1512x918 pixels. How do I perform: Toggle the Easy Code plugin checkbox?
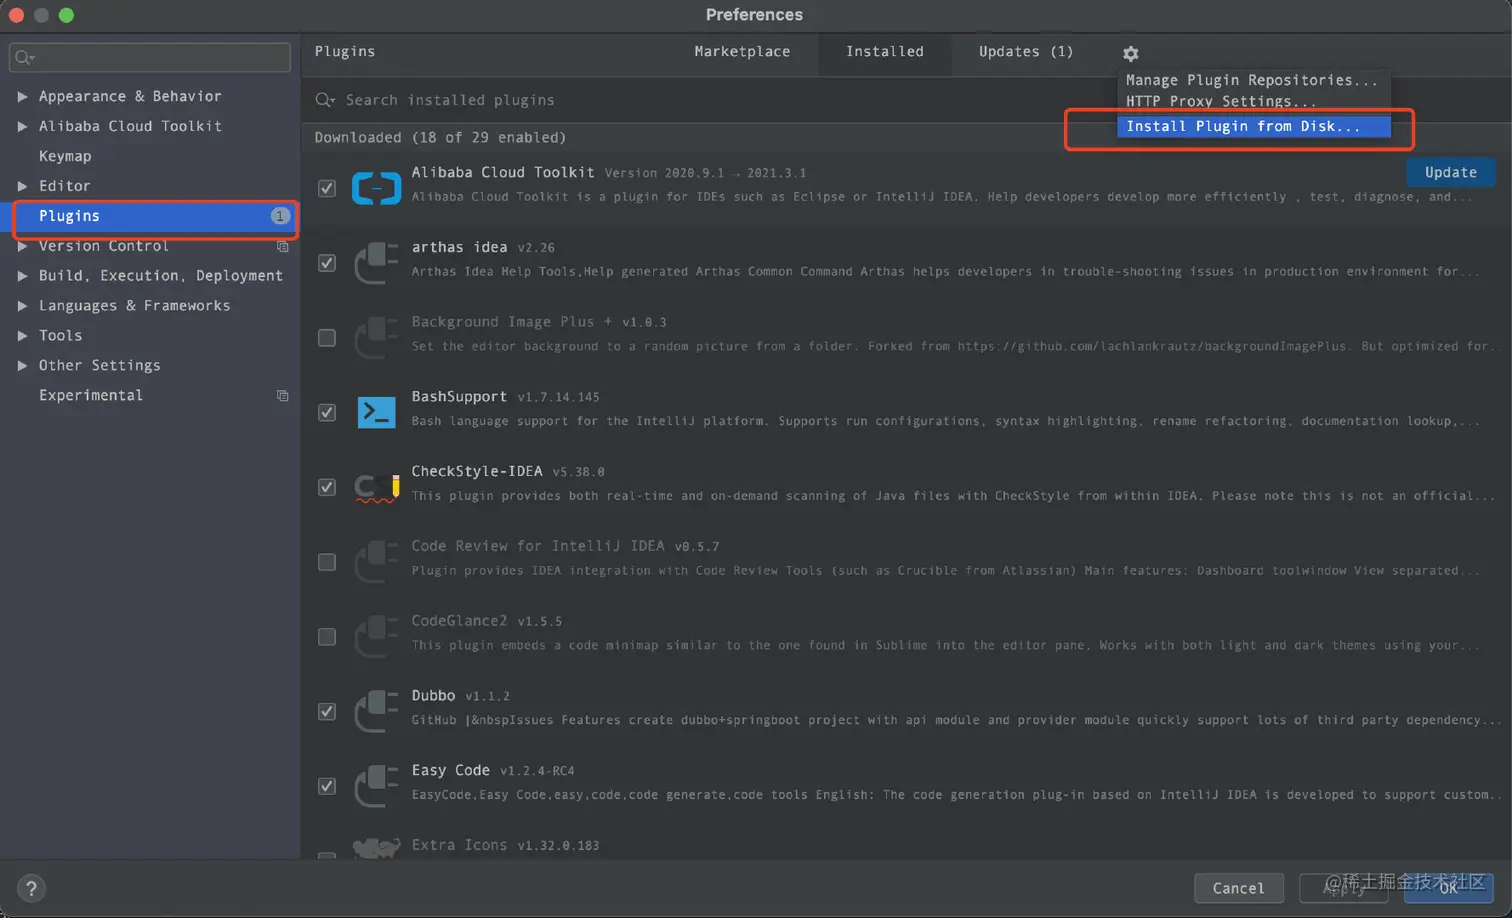click(327, 786)
